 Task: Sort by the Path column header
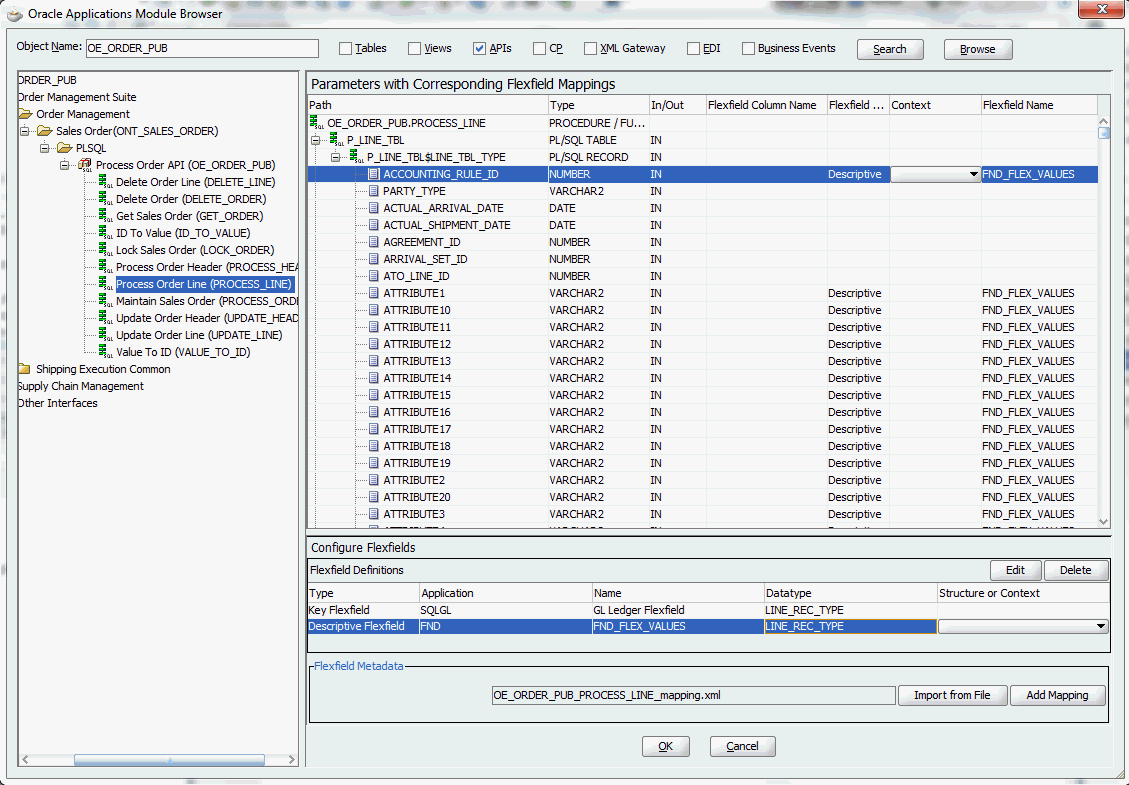[x=428, y=105]
